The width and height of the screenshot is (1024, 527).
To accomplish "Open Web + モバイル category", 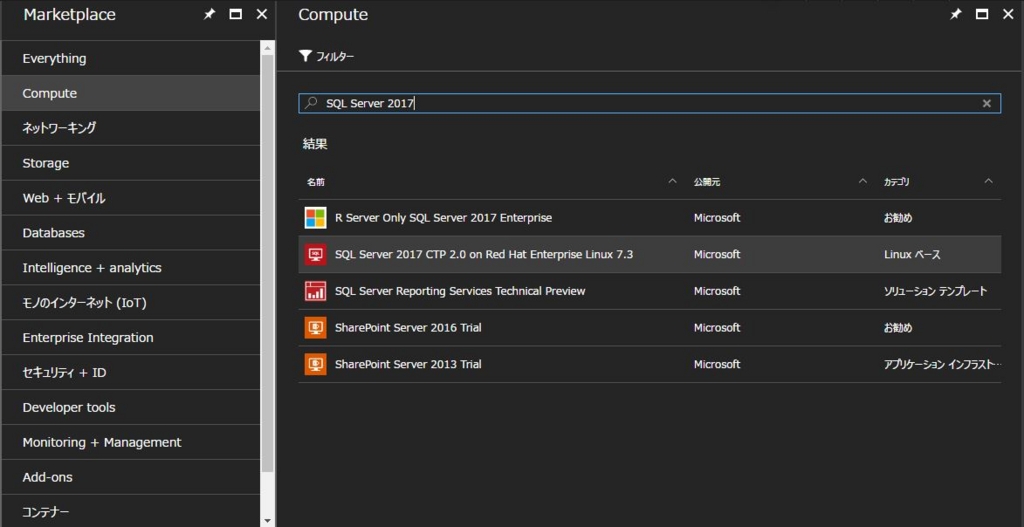I will pyautogui.click(x=131, y=198).
